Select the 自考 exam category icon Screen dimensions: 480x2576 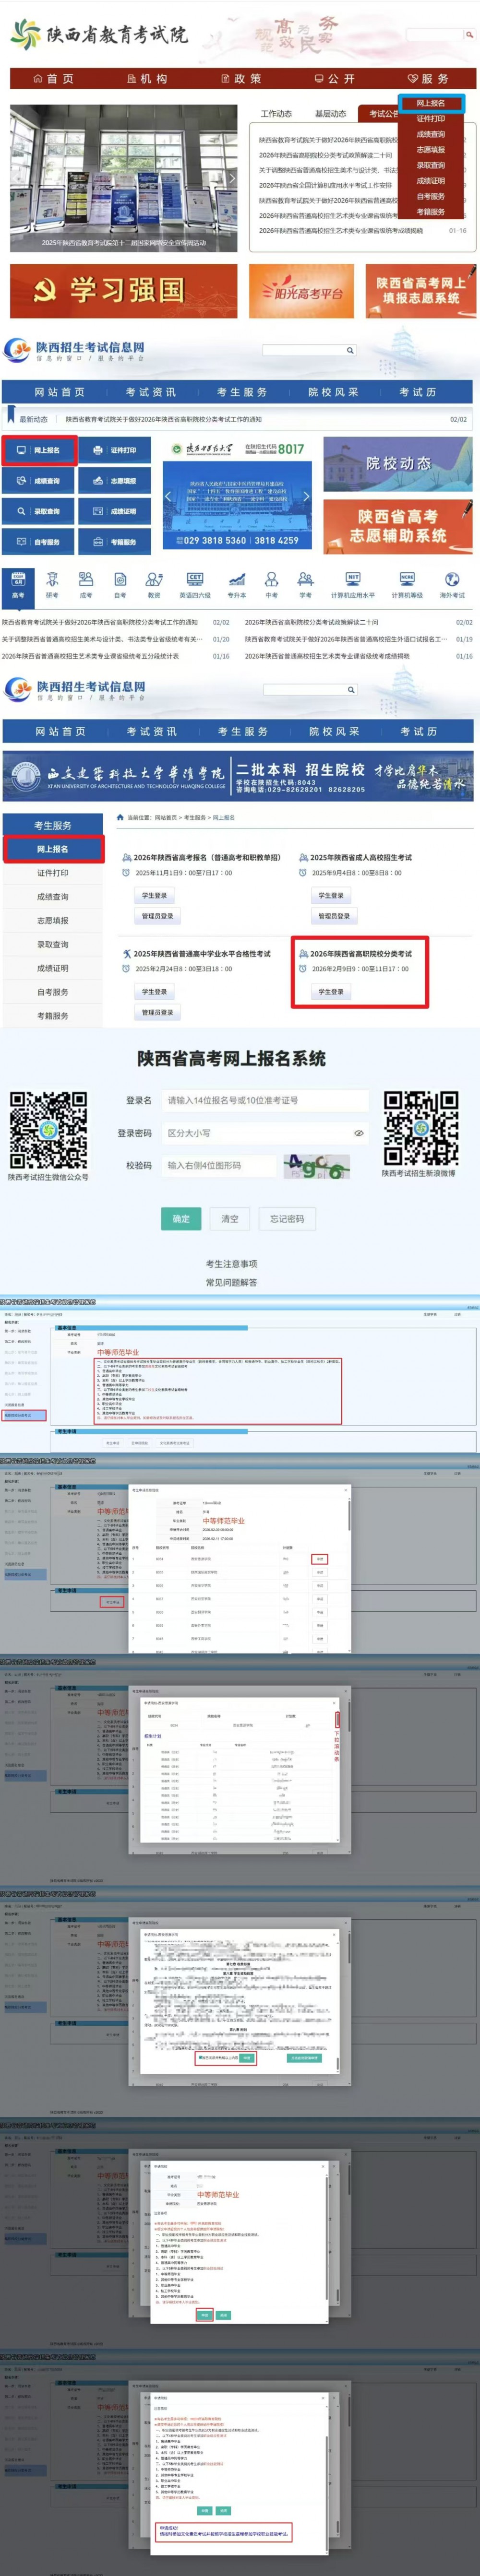[x=120, y=586]
